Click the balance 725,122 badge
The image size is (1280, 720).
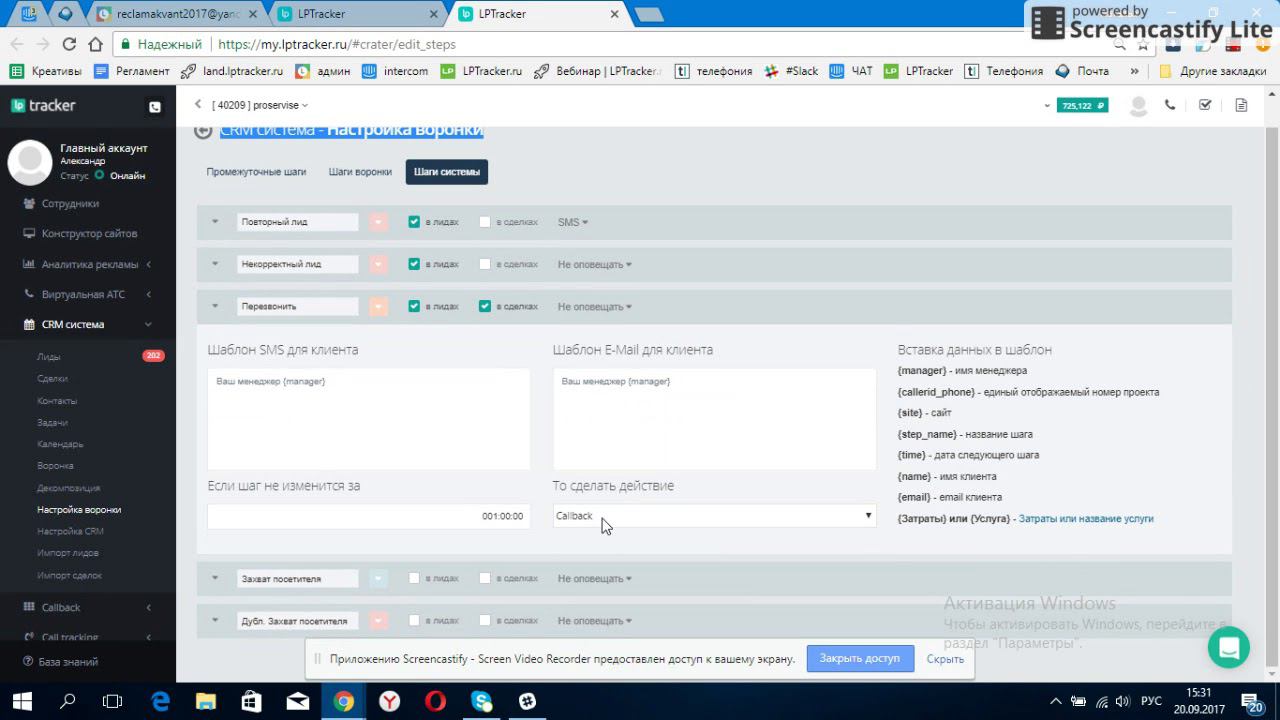pos(1082,105)
